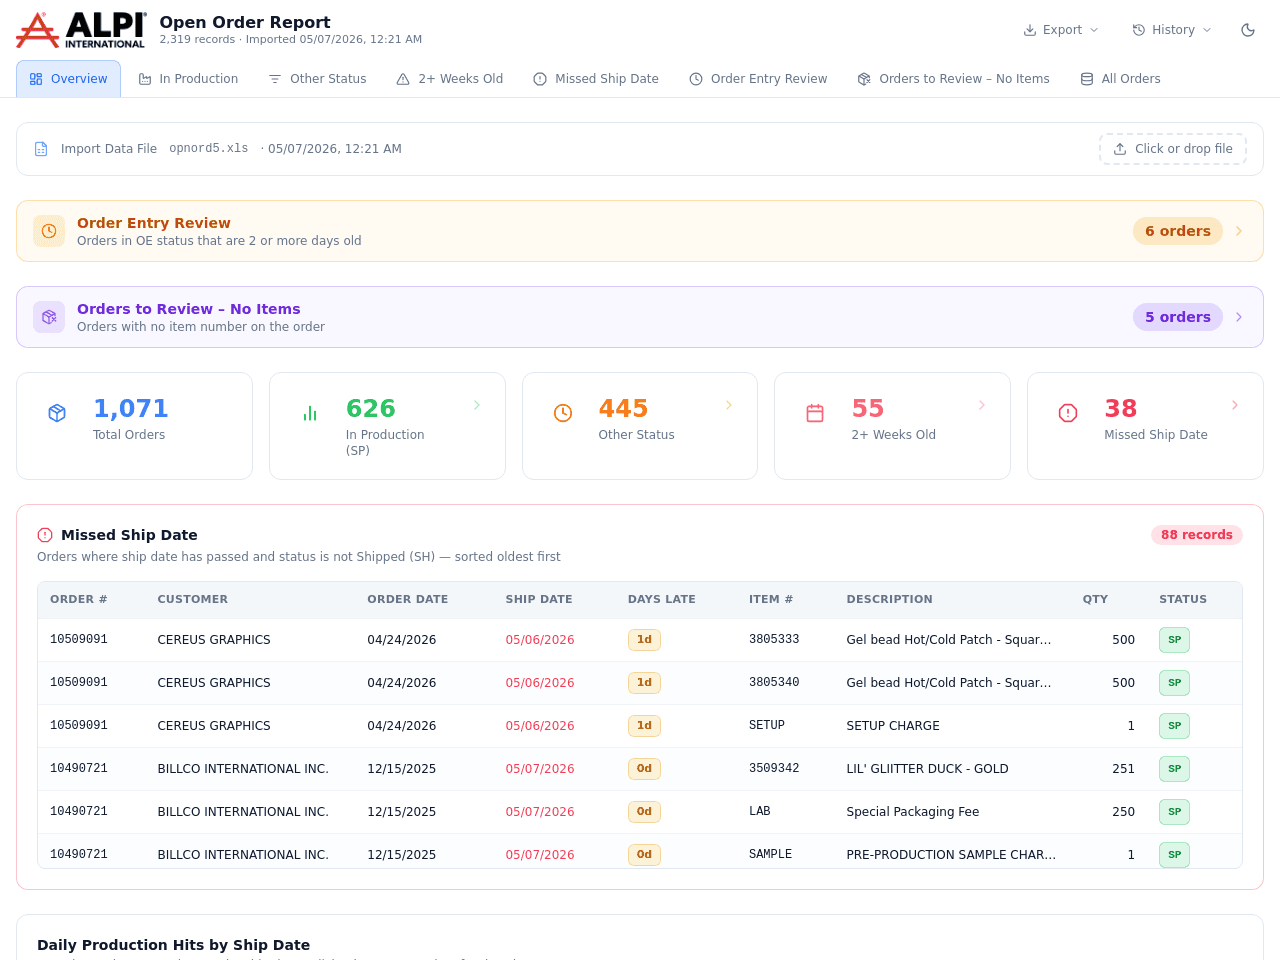Select the All Orders tab
The image size is (1280, 960).
[x=1120, y=79]
